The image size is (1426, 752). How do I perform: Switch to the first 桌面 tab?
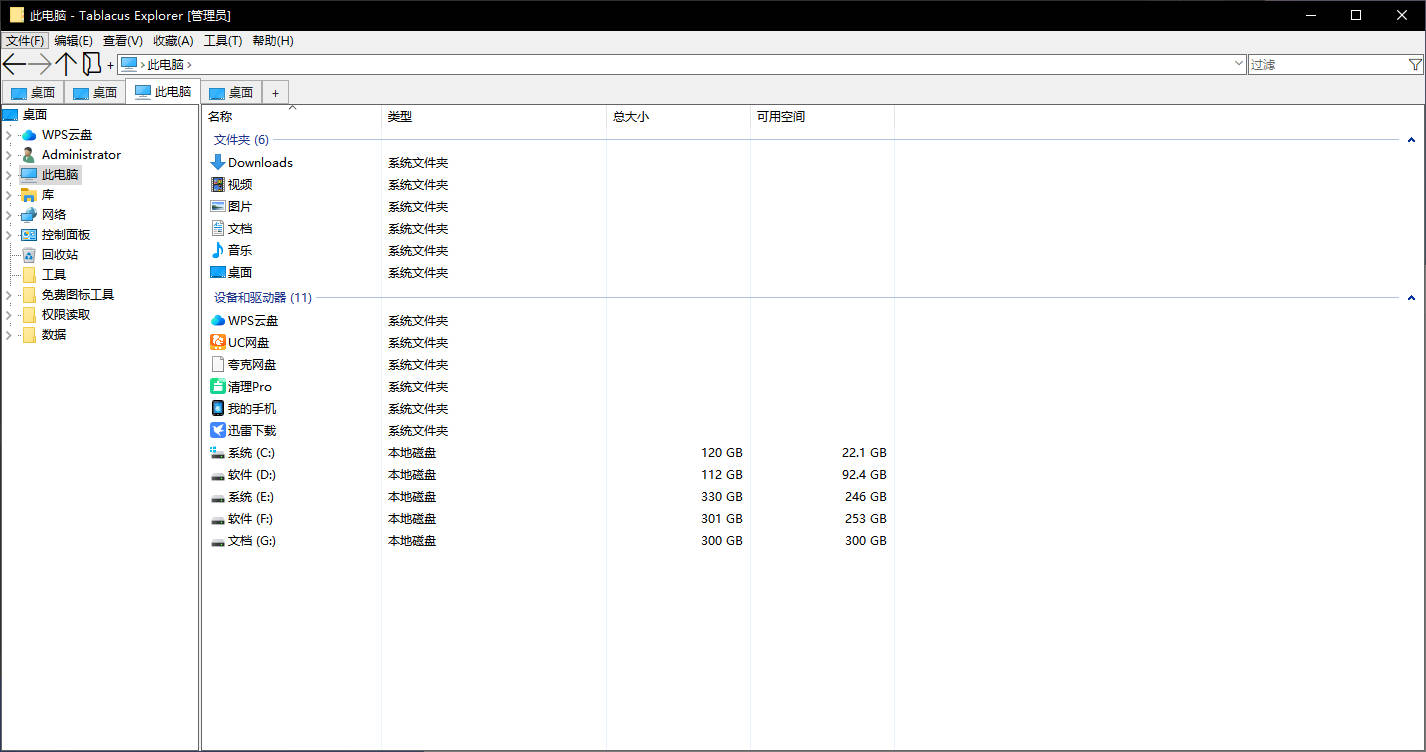pos(33,91)
